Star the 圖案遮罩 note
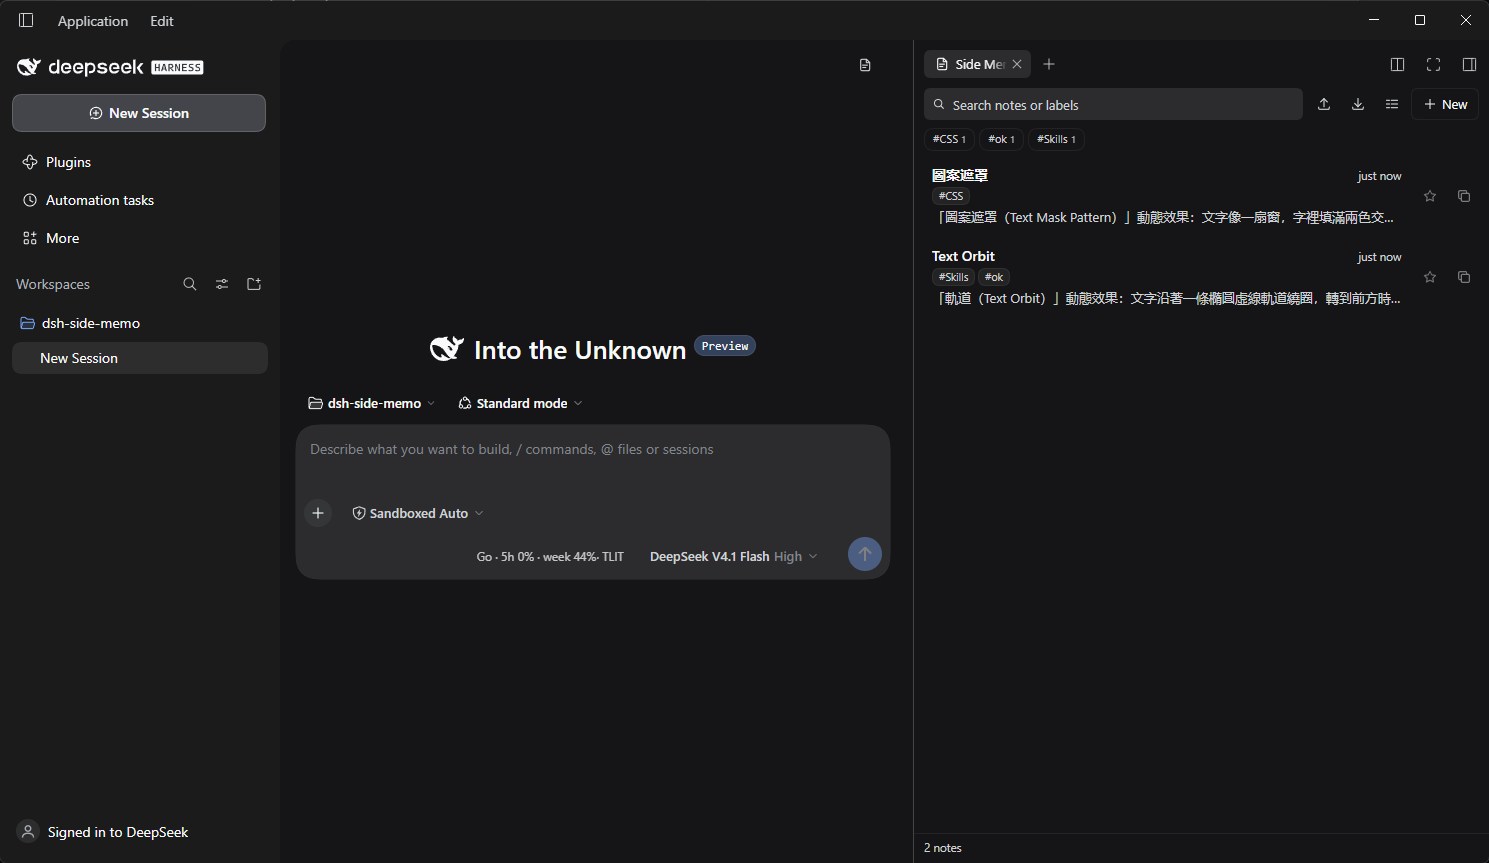Viewport: 1489px width, 863px height. (1430, 196)
